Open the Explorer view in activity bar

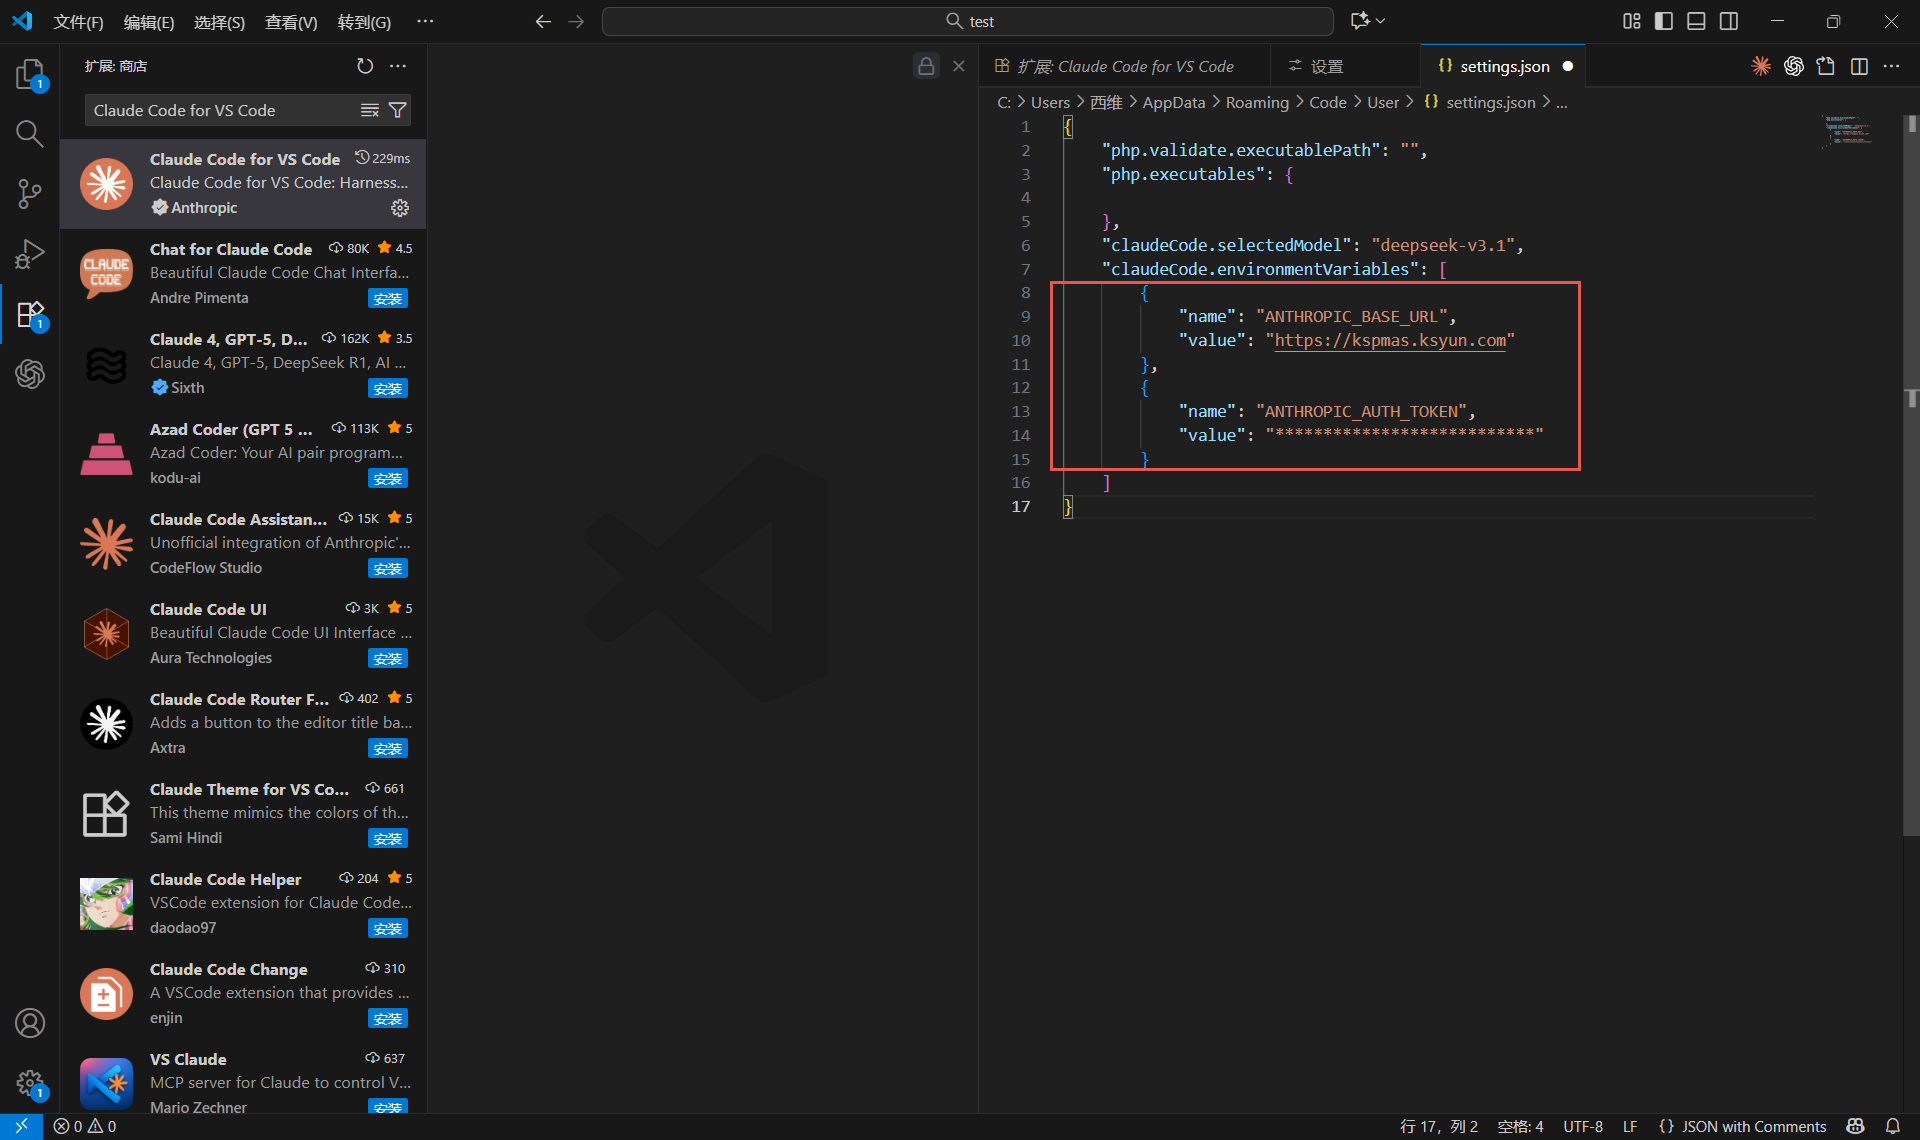coord(30,74)
